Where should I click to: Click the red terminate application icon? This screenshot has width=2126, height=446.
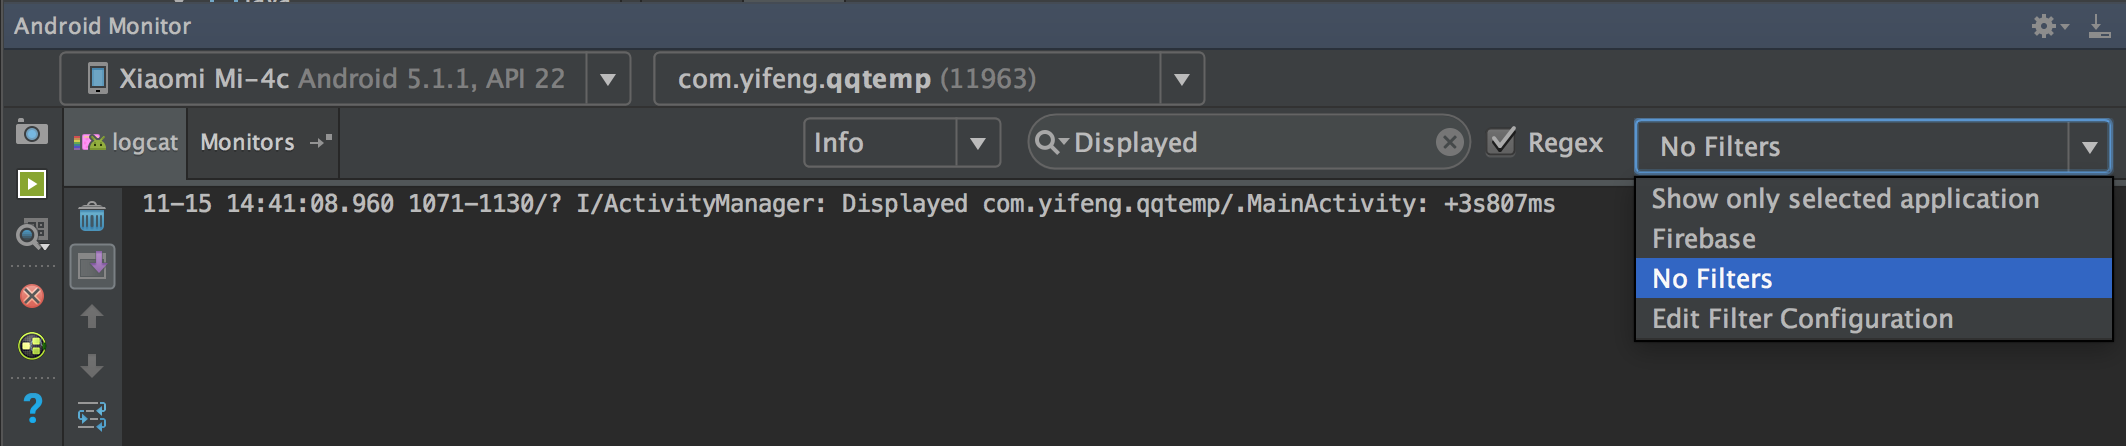click(32, 296)
